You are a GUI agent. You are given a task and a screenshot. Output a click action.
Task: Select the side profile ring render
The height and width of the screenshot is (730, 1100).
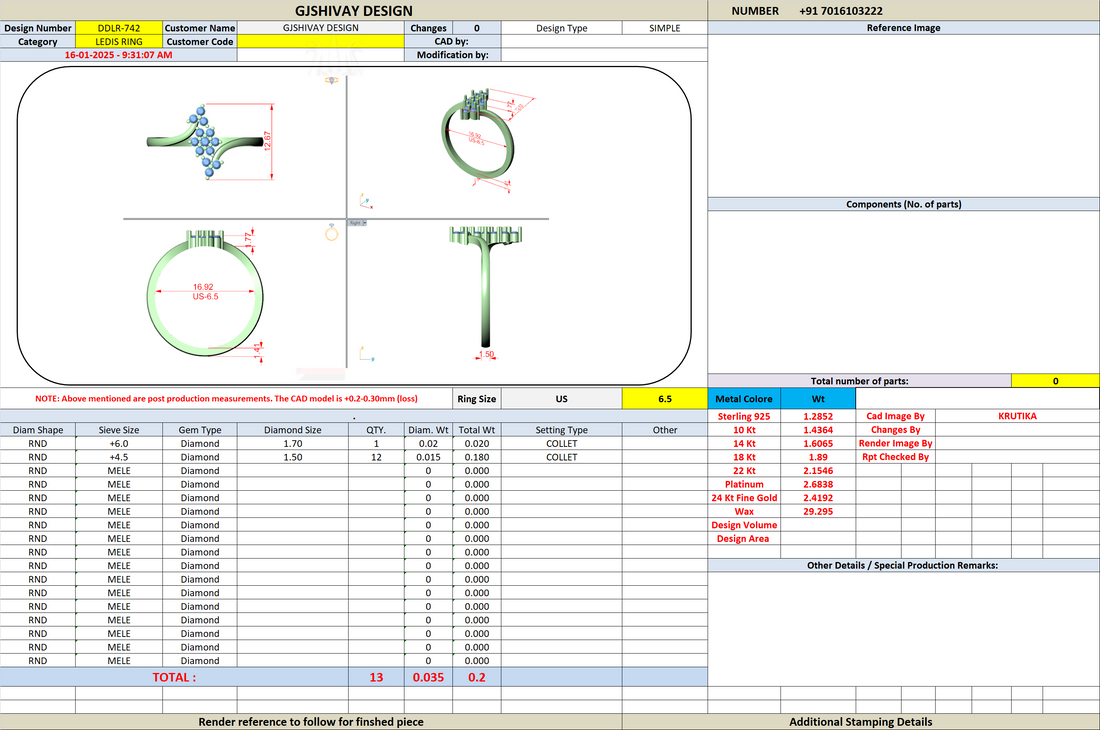(x=486, y=292)
